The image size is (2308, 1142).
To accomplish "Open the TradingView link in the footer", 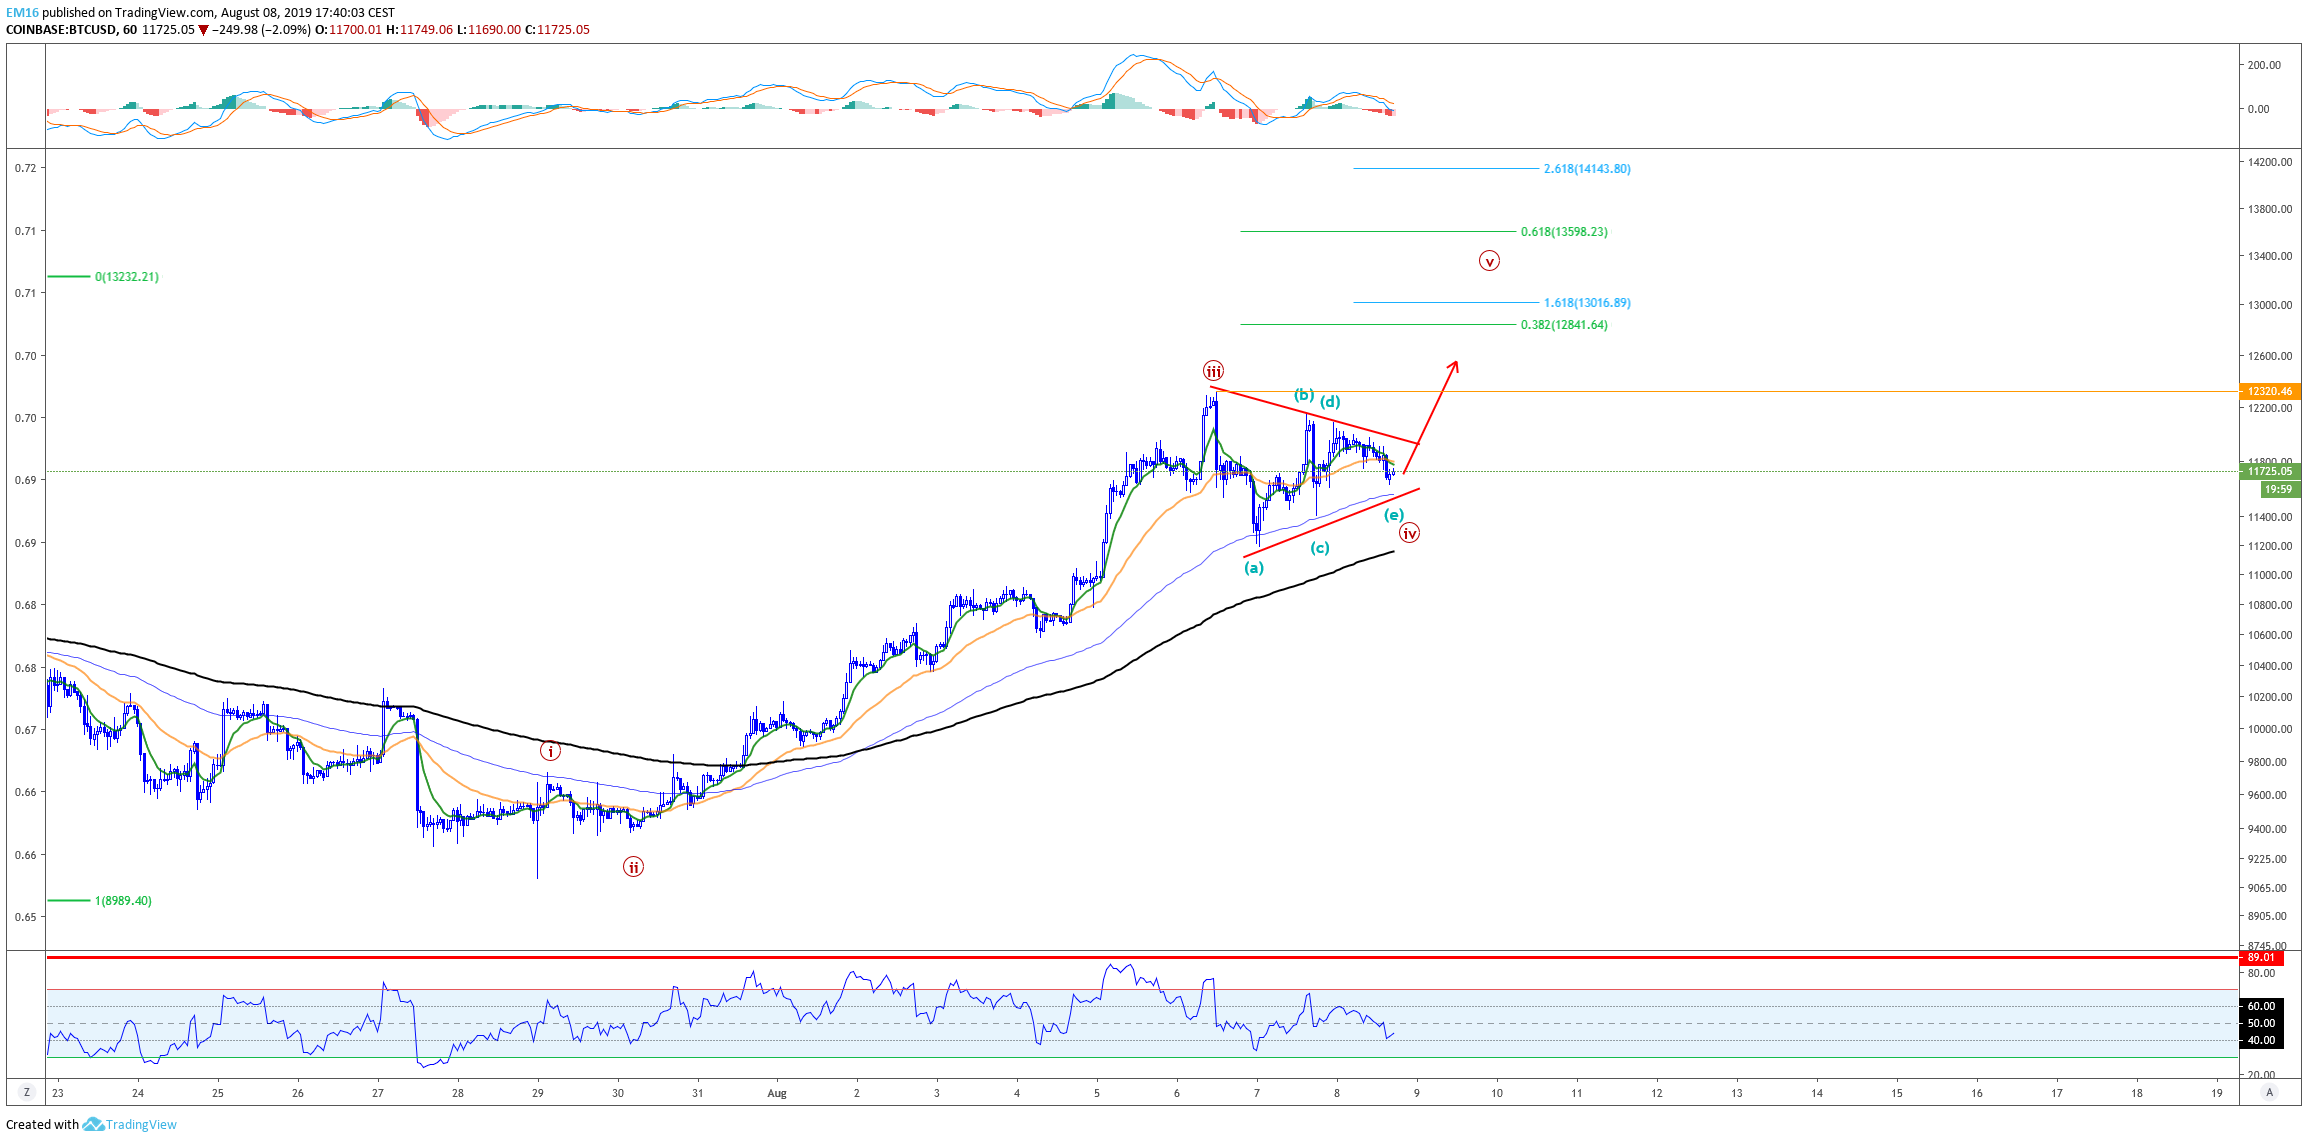I will coord(141,1124).
